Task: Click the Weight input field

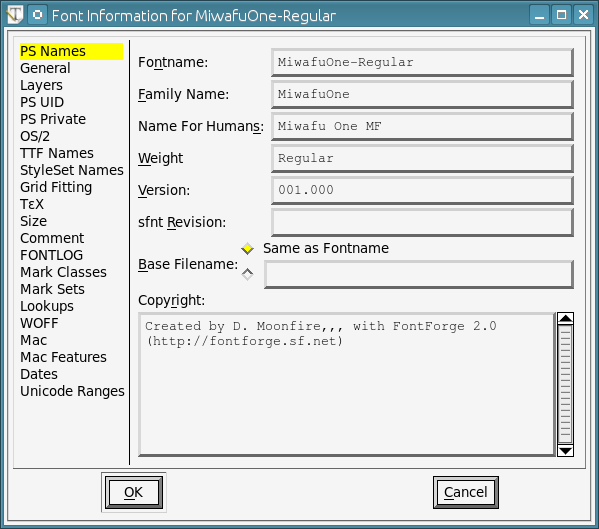Action: (x=422, y=158)
